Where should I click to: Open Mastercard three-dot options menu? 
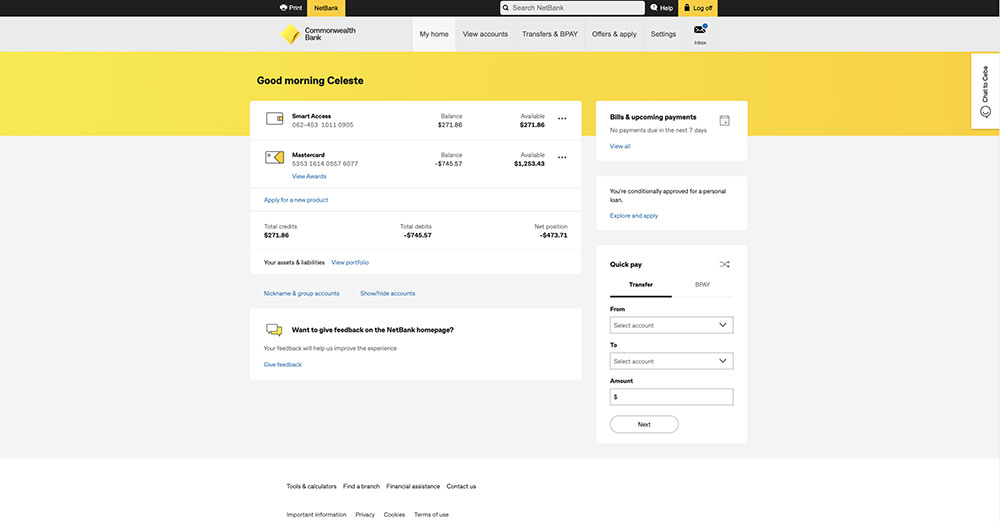pyautogui.click(x=562, y=158)
